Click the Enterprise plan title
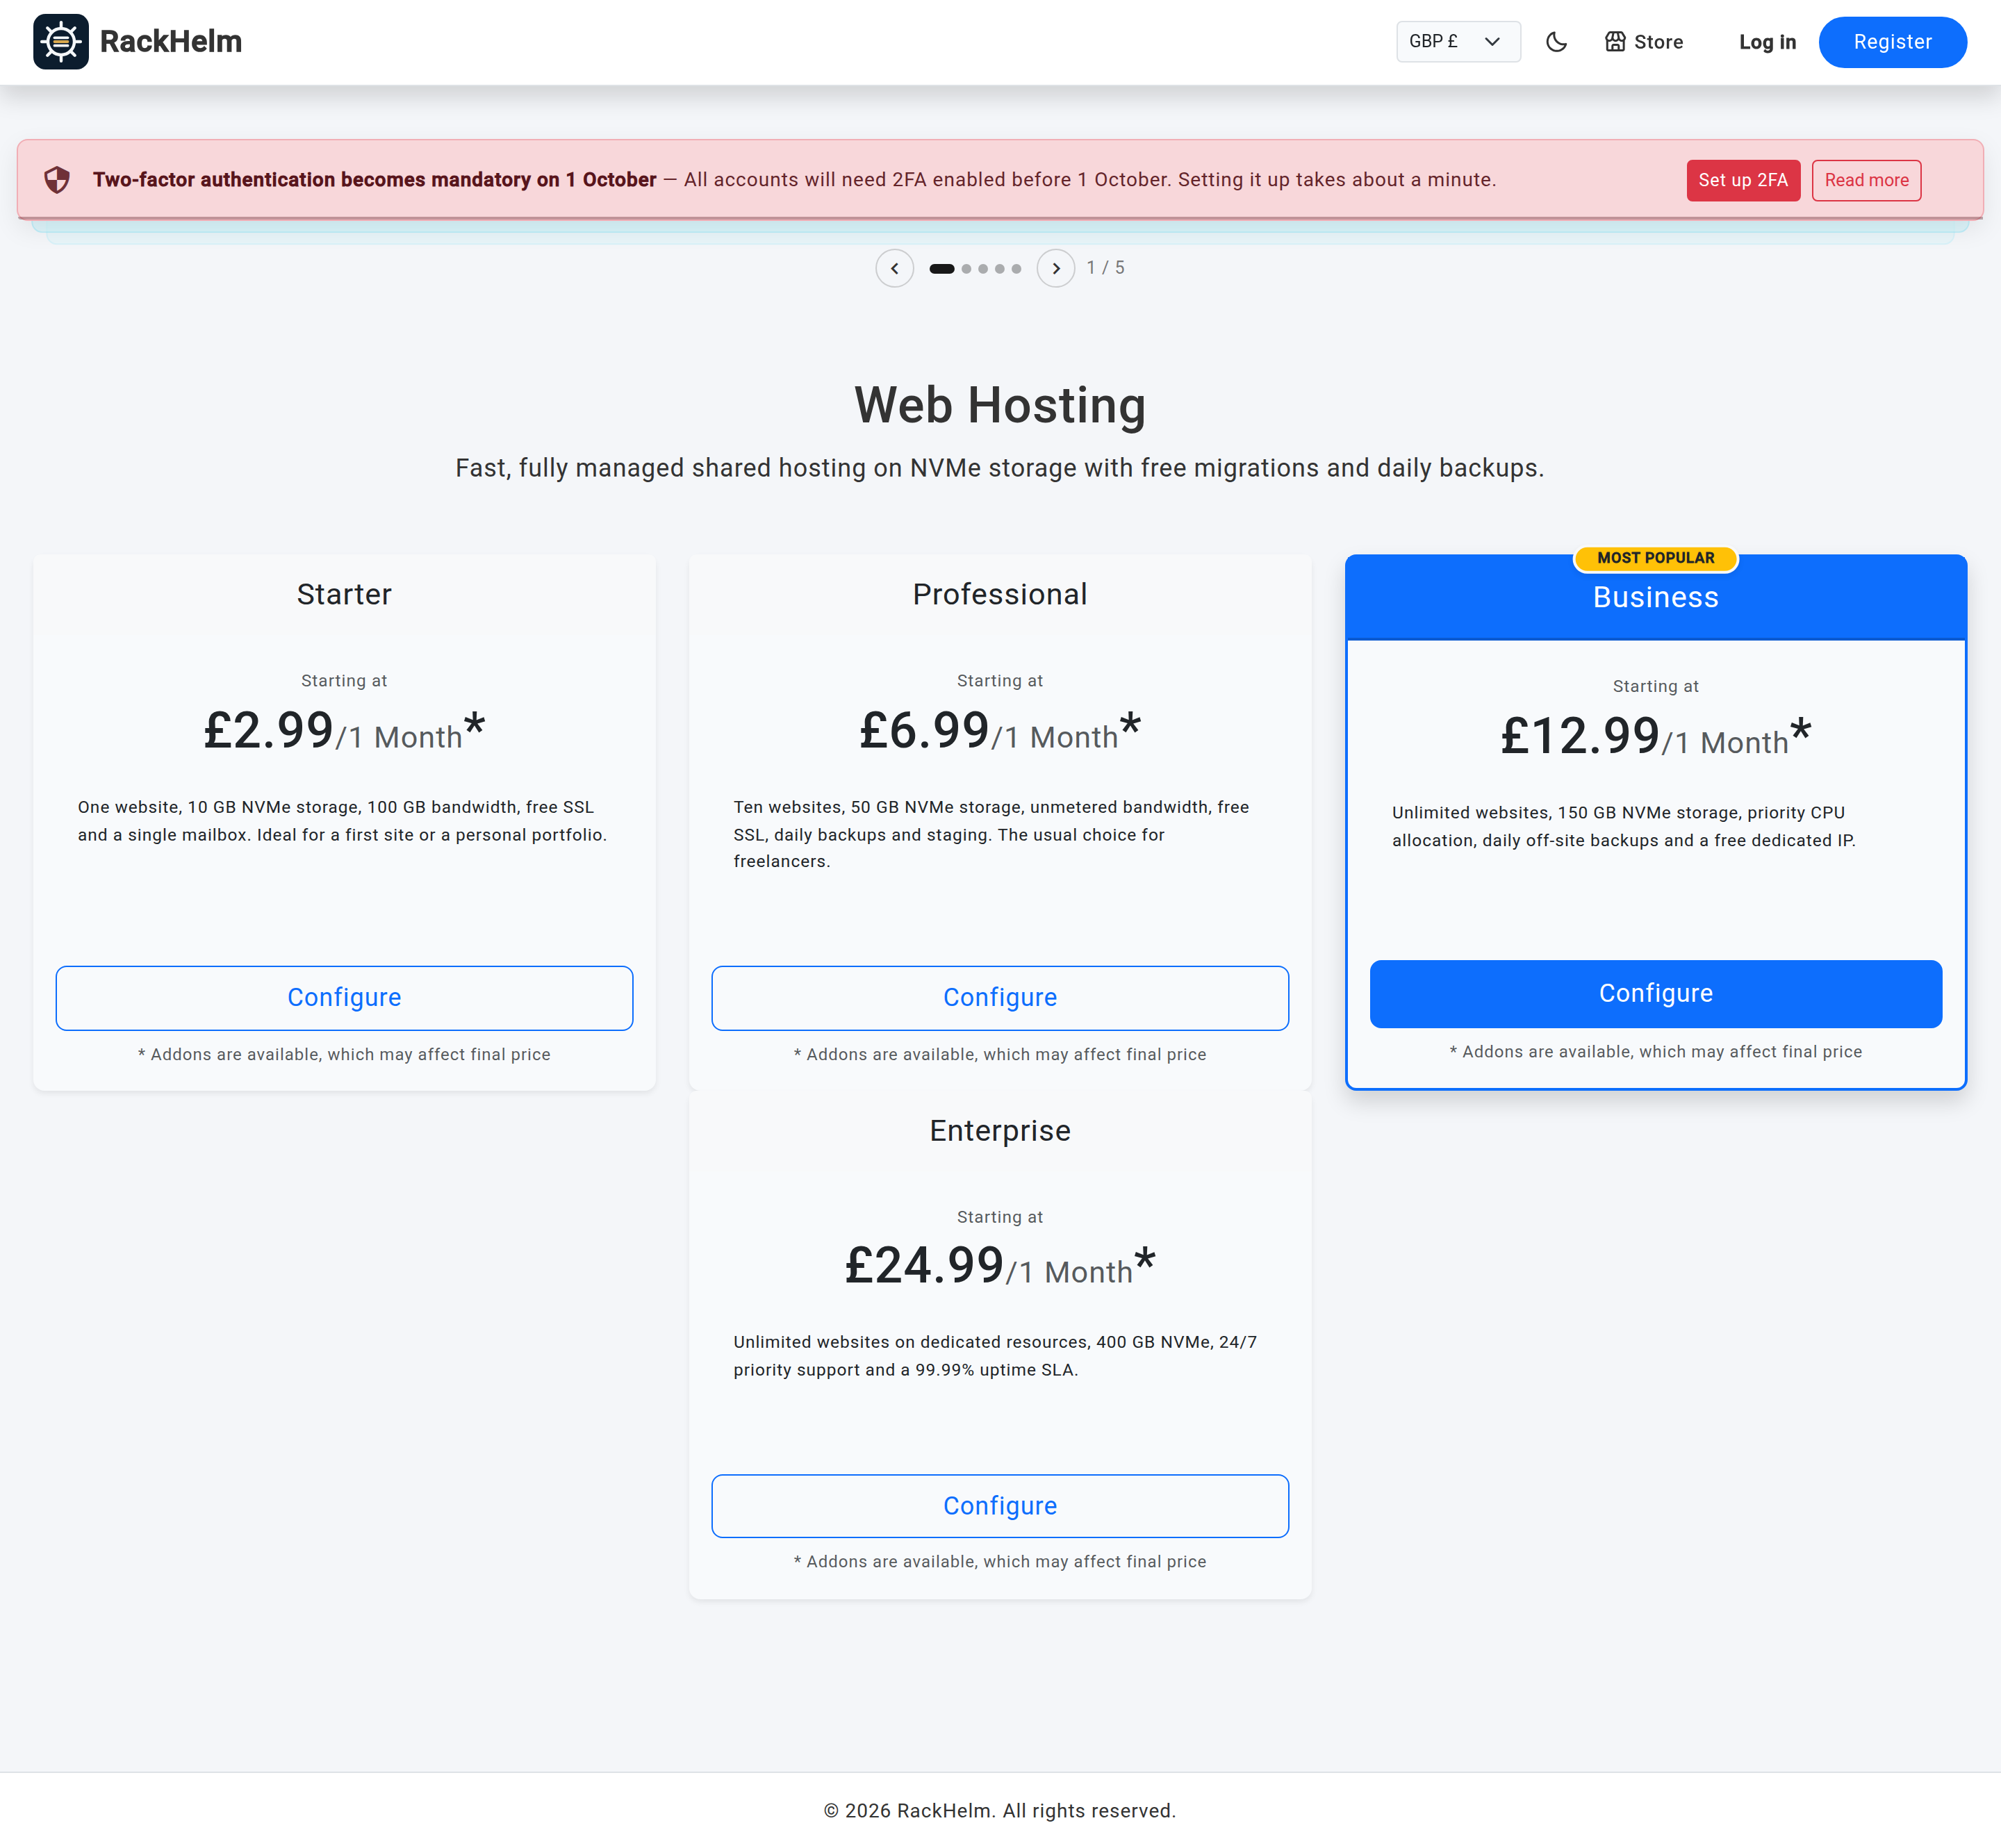The image size is (2001, 1848). point(1000,1131)
